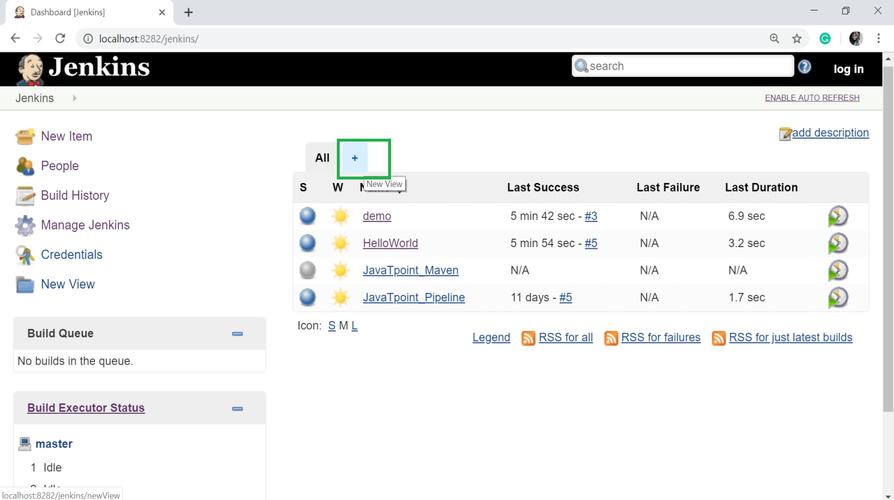Image resolution: width=894 pixels, height=500 pixels.
Task: Focus the Jenkins search box
Action: (682, 66)
